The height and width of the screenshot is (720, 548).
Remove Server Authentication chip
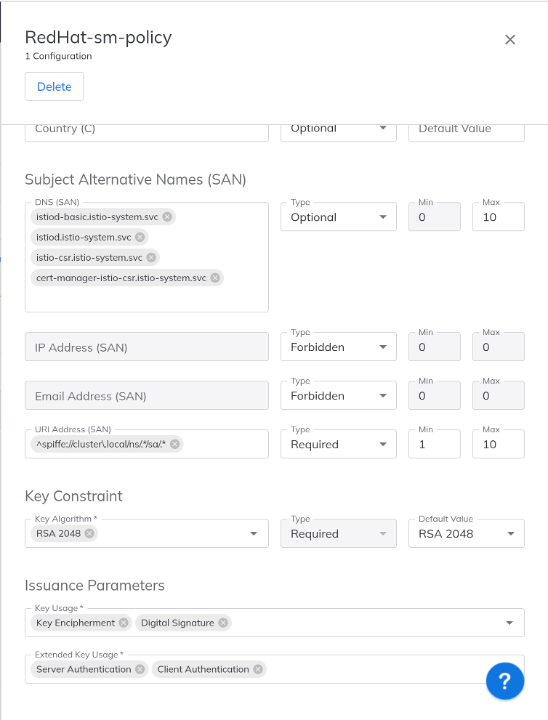140,669
